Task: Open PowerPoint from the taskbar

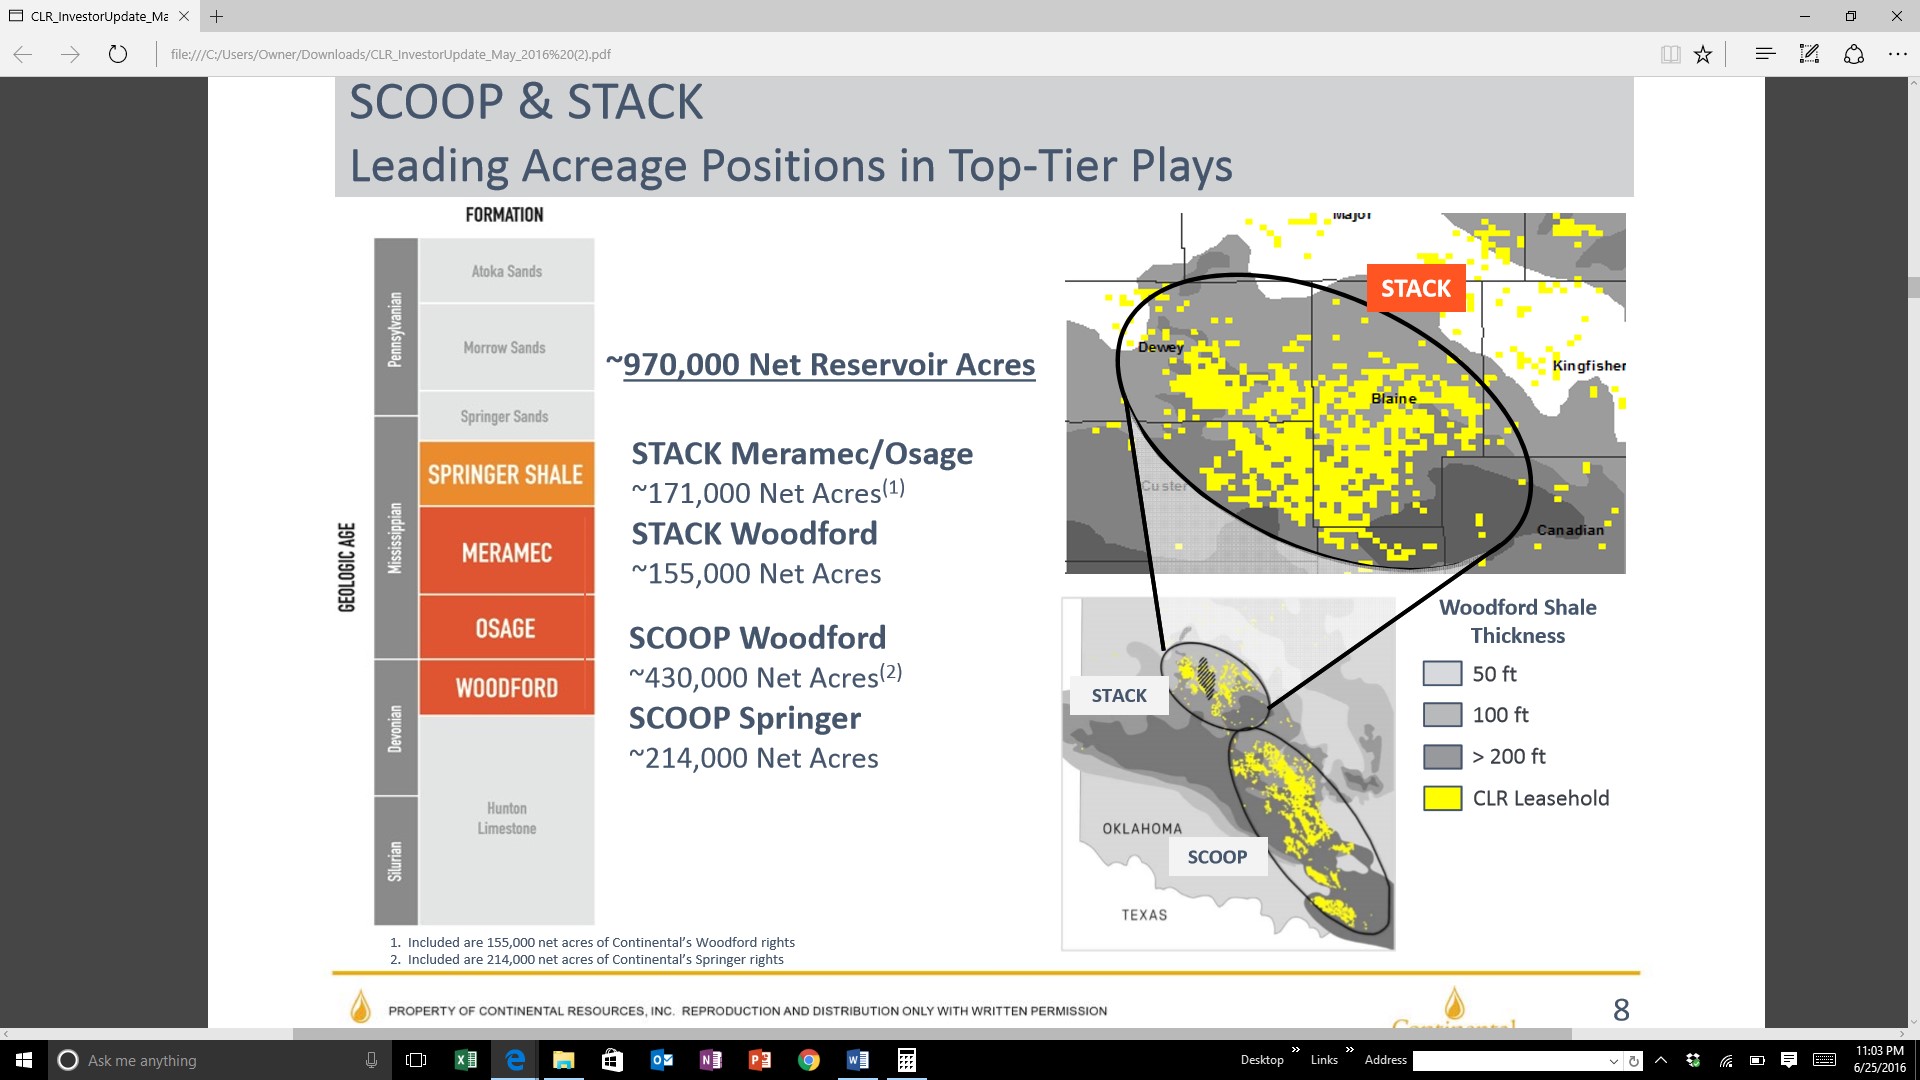Action: 759,1060
